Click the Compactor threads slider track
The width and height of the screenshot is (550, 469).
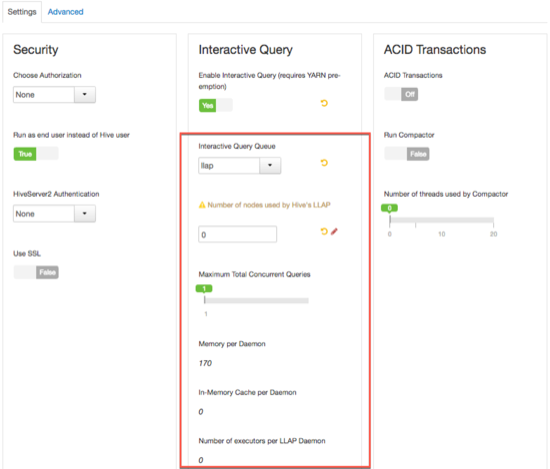point(442,220)
